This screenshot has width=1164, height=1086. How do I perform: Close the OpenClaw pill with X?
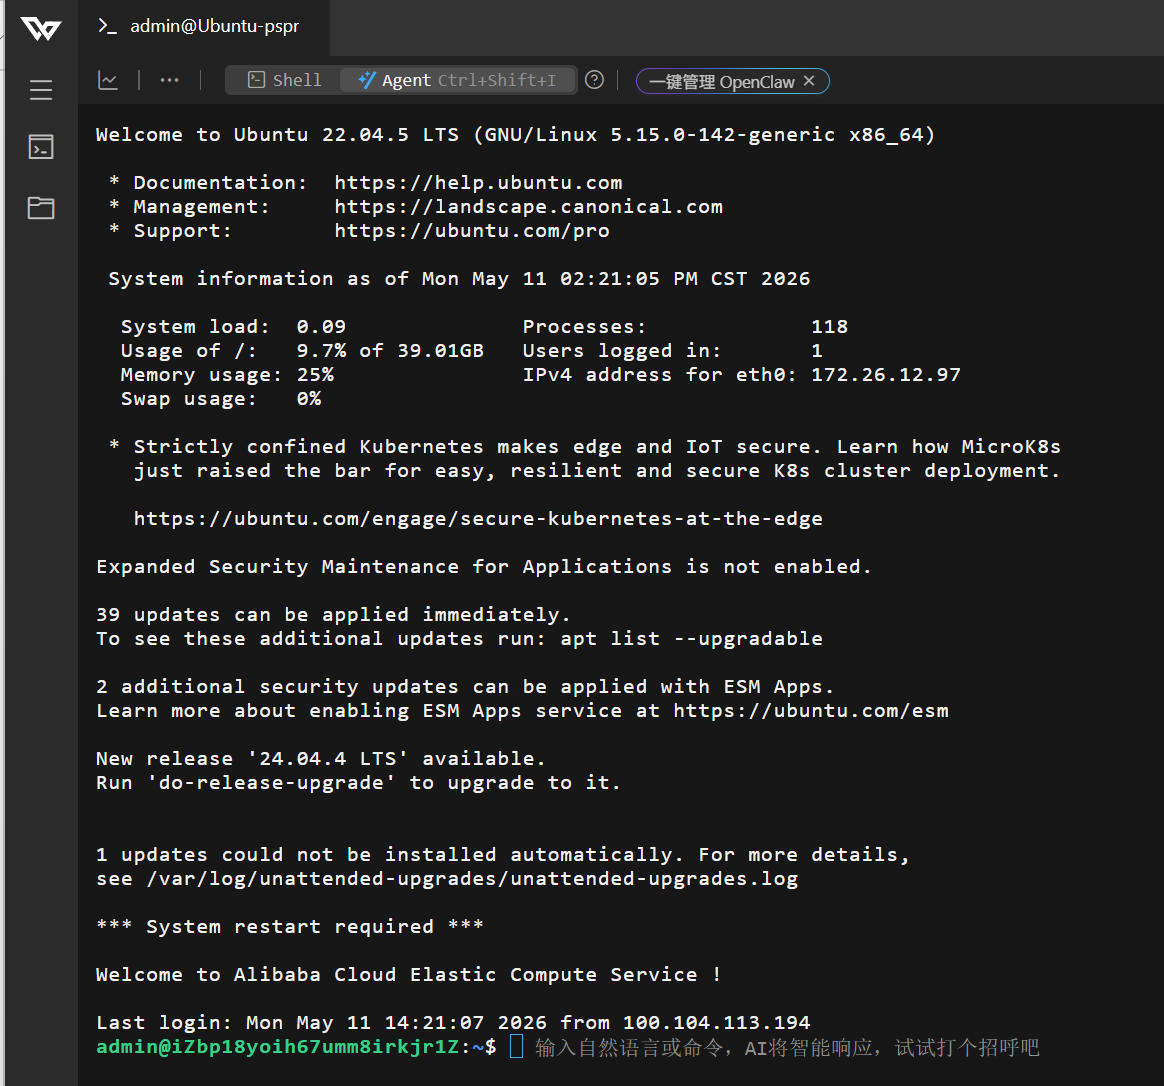pyautogui.click(x=809, y=80)
